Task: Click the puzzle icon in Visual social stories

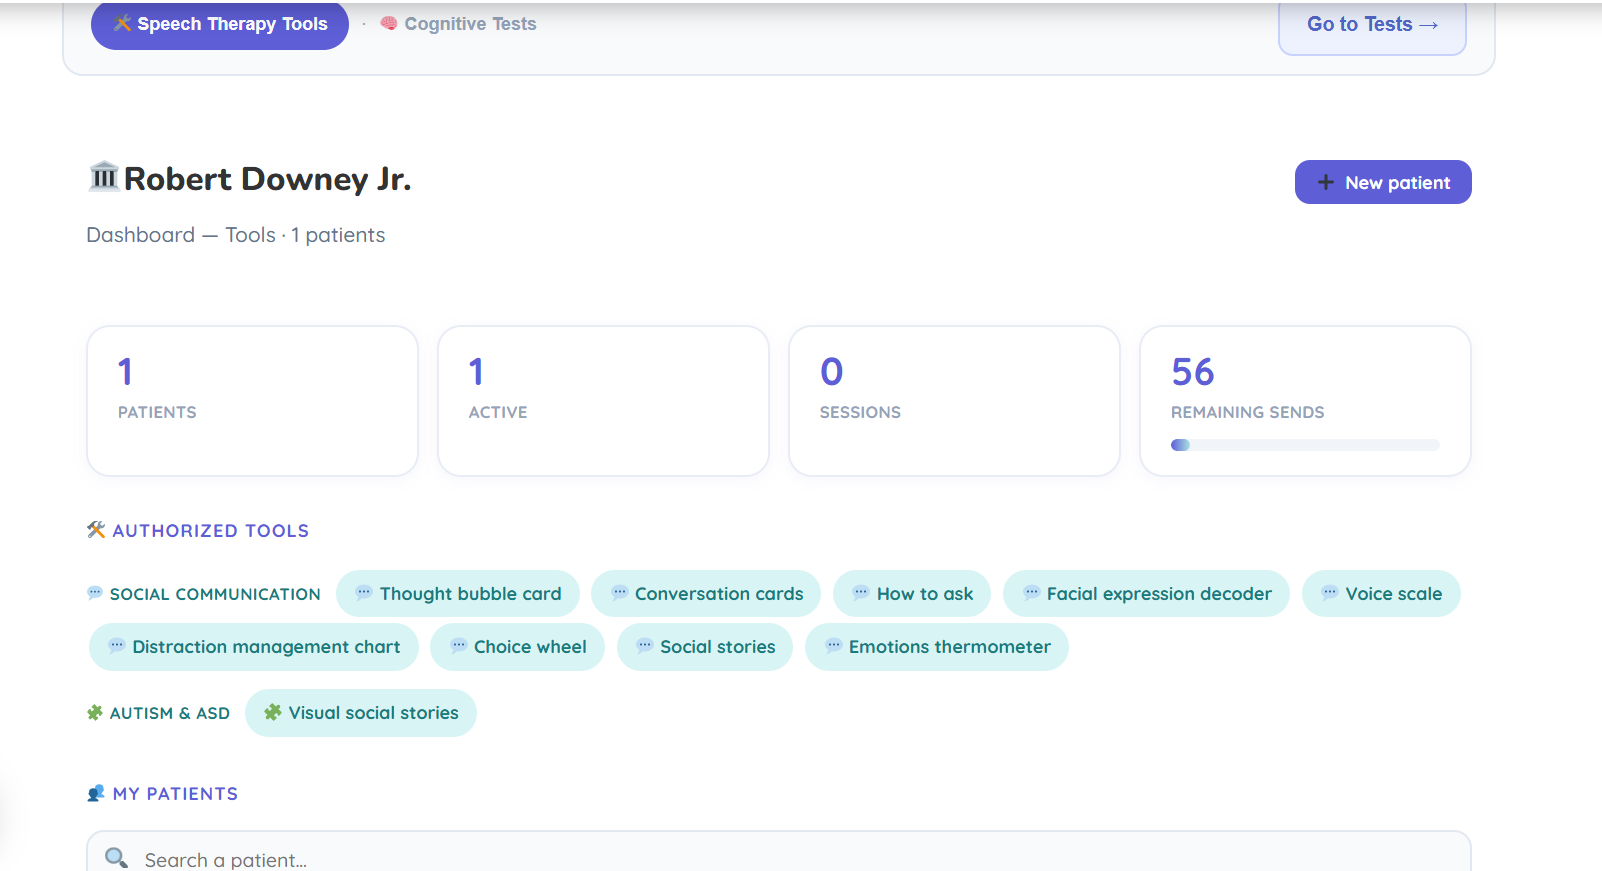Action: (x=273, y=712)
